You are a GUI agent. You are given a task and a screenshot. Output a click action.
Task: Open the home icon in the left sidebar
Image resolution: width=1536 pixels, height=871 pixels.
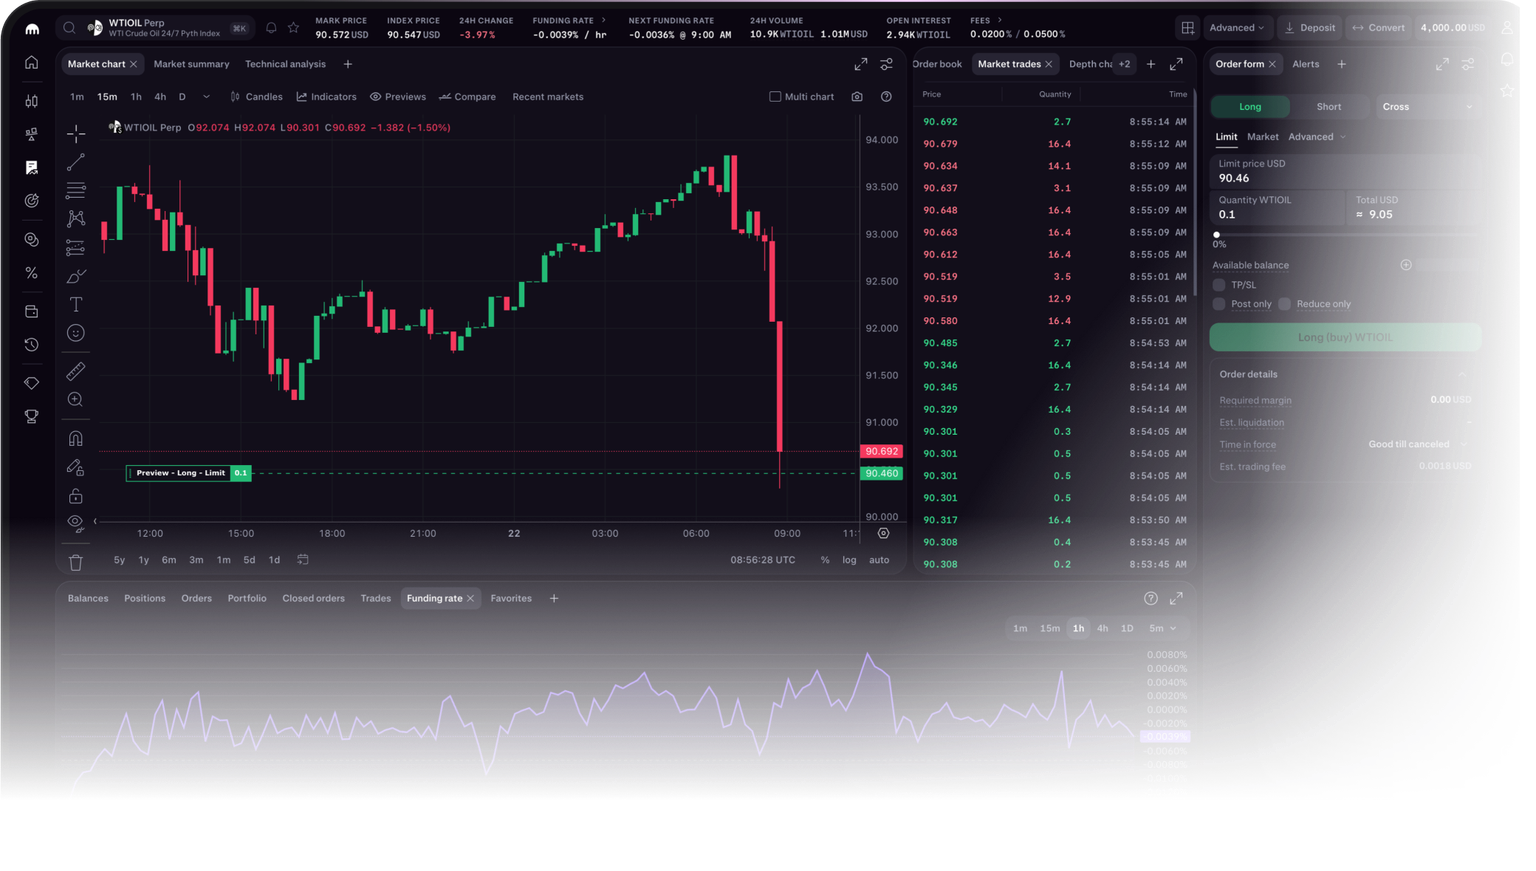pyautogui.click(x=32, y=63)
